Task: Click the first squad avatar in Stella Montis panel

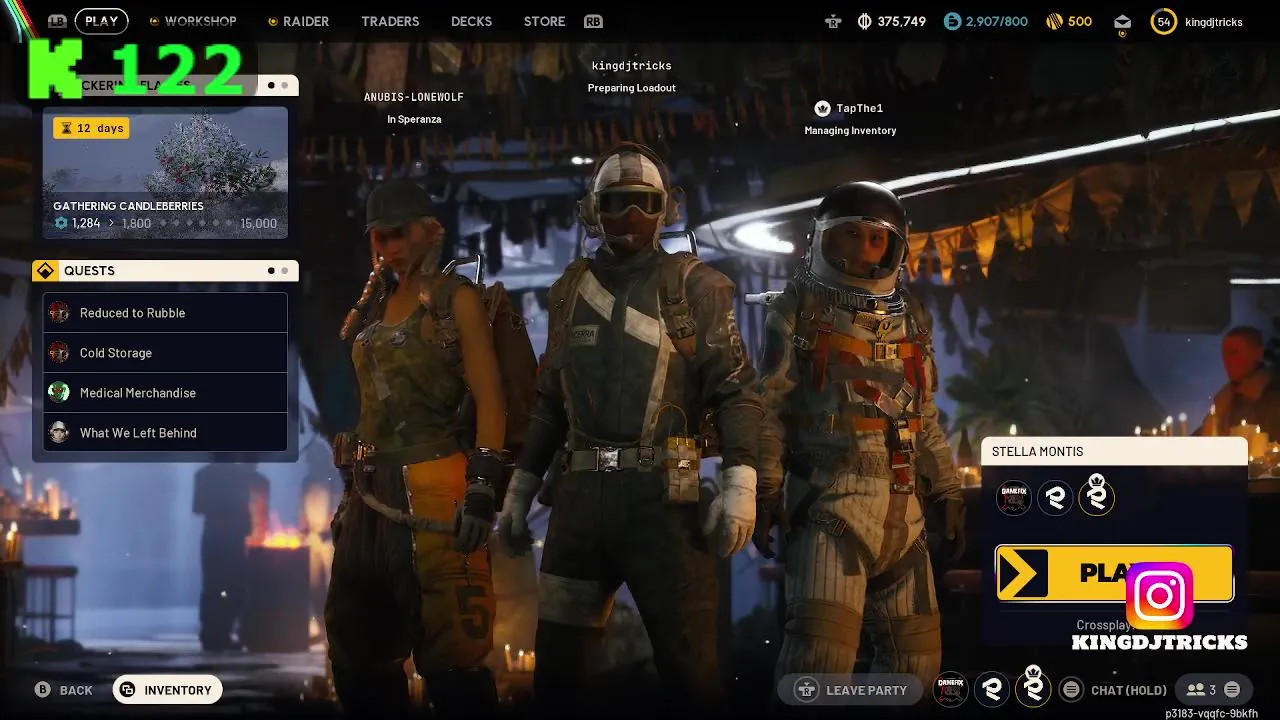Action: (x=1014, y=497)
